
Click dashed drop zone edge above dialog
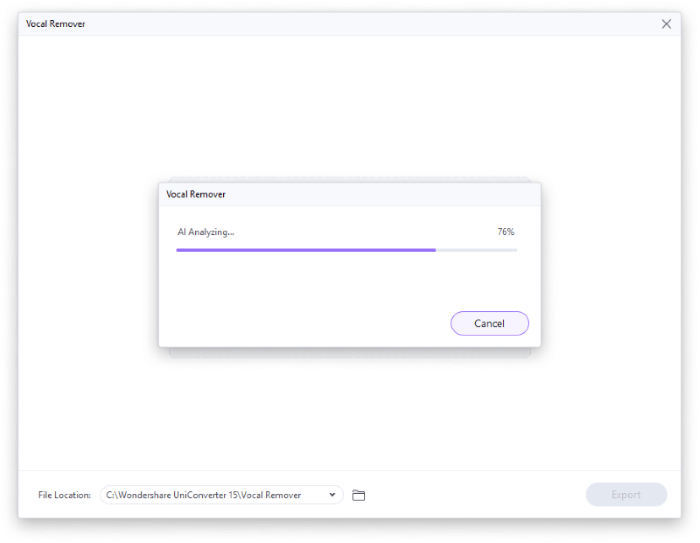(350, 179)
